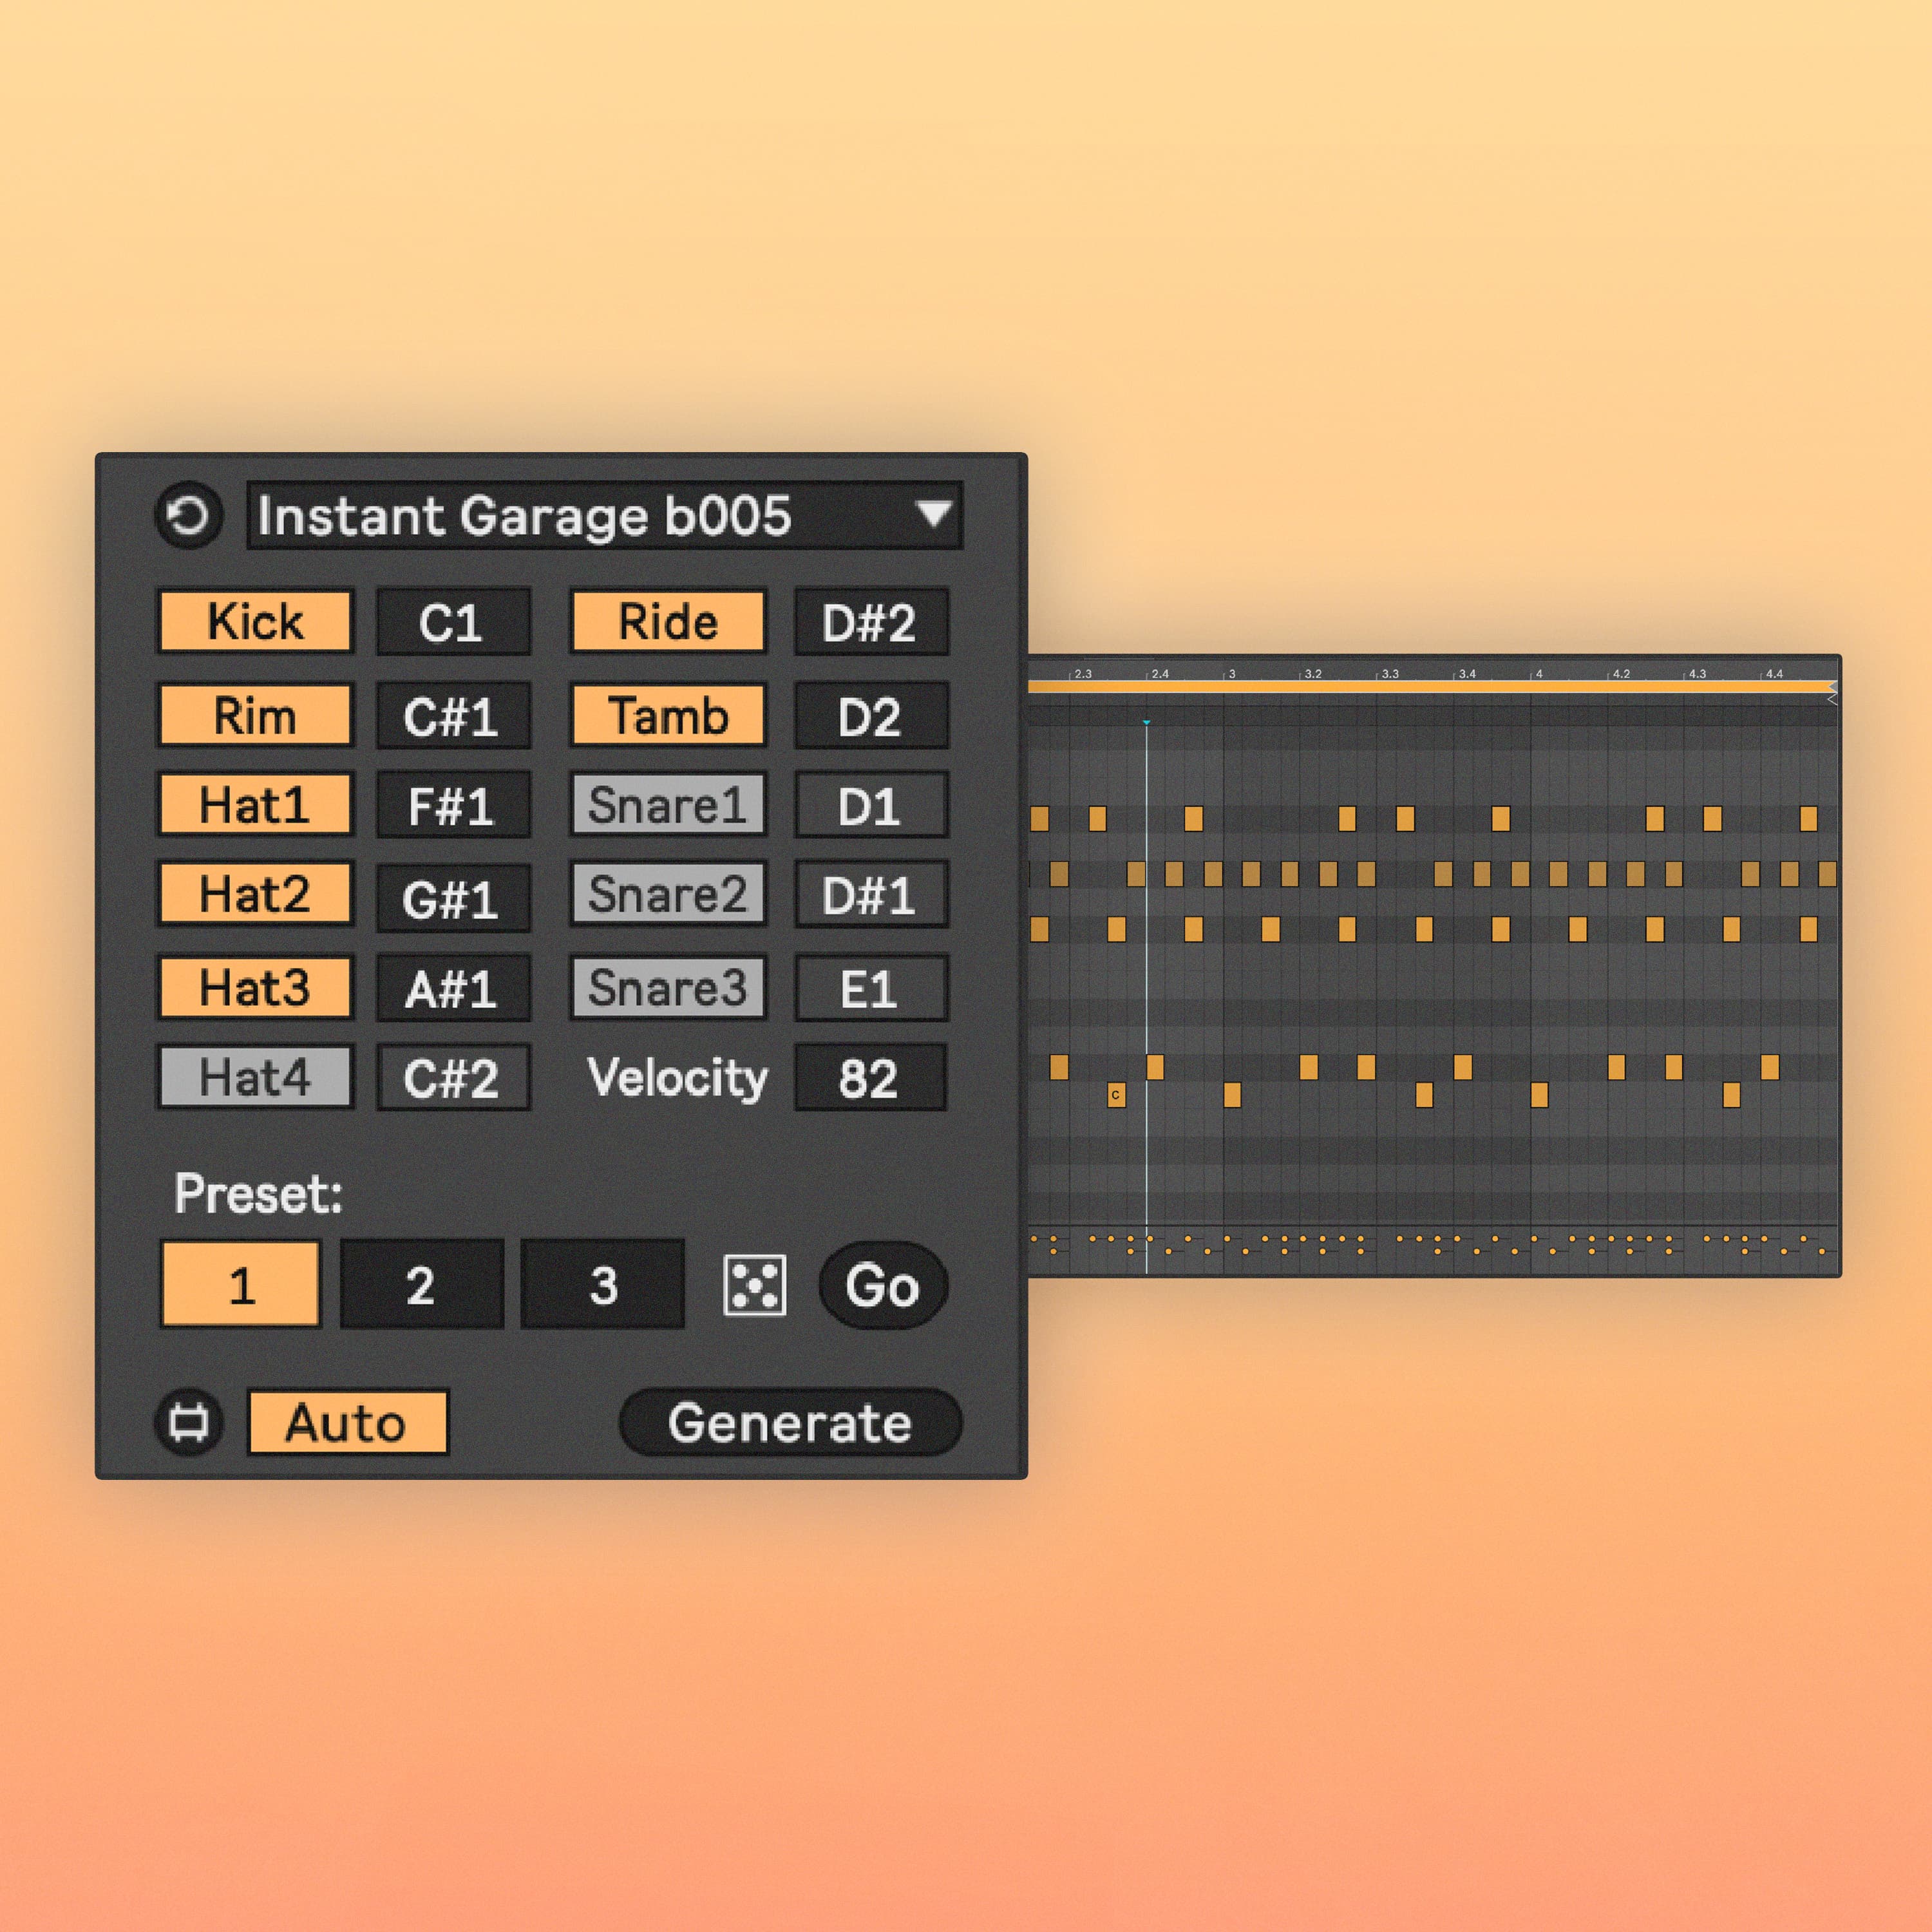Select the Hat1 note field F#1
1932x1932 pixels.
click(x=453, y=805)
